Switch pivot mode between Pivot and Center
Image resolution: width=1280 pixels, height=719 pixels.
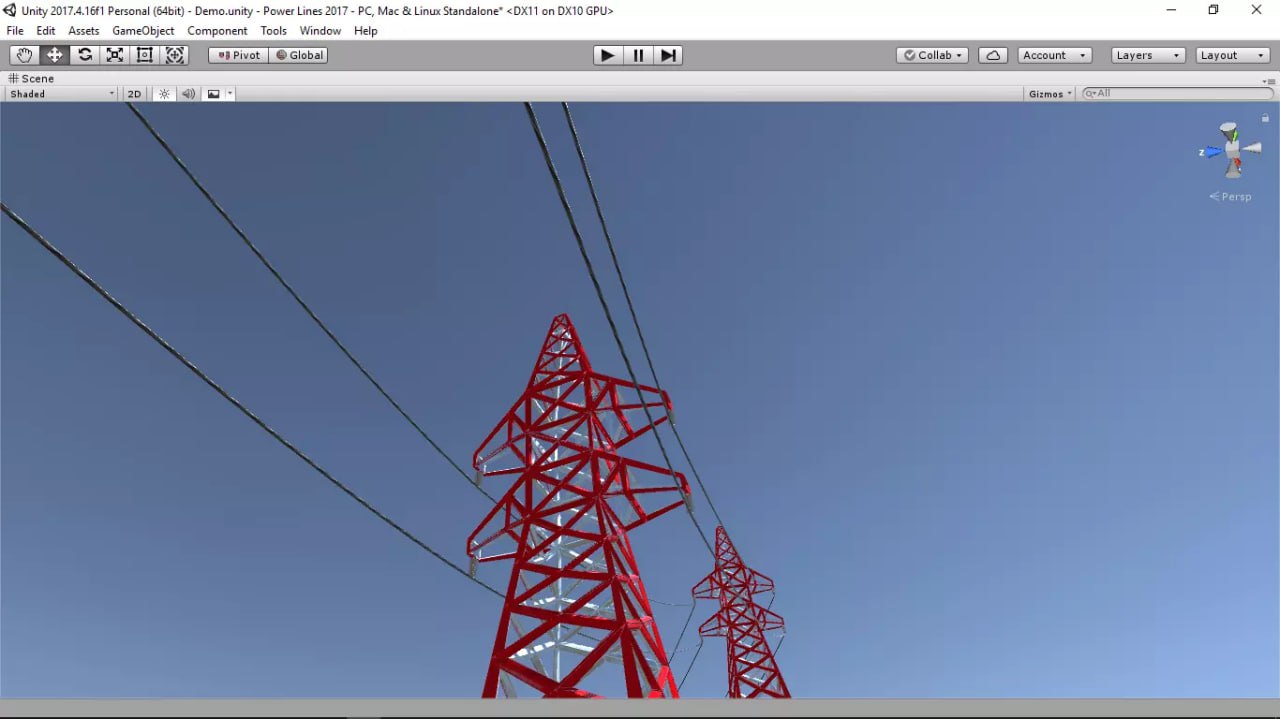point(237,55)
